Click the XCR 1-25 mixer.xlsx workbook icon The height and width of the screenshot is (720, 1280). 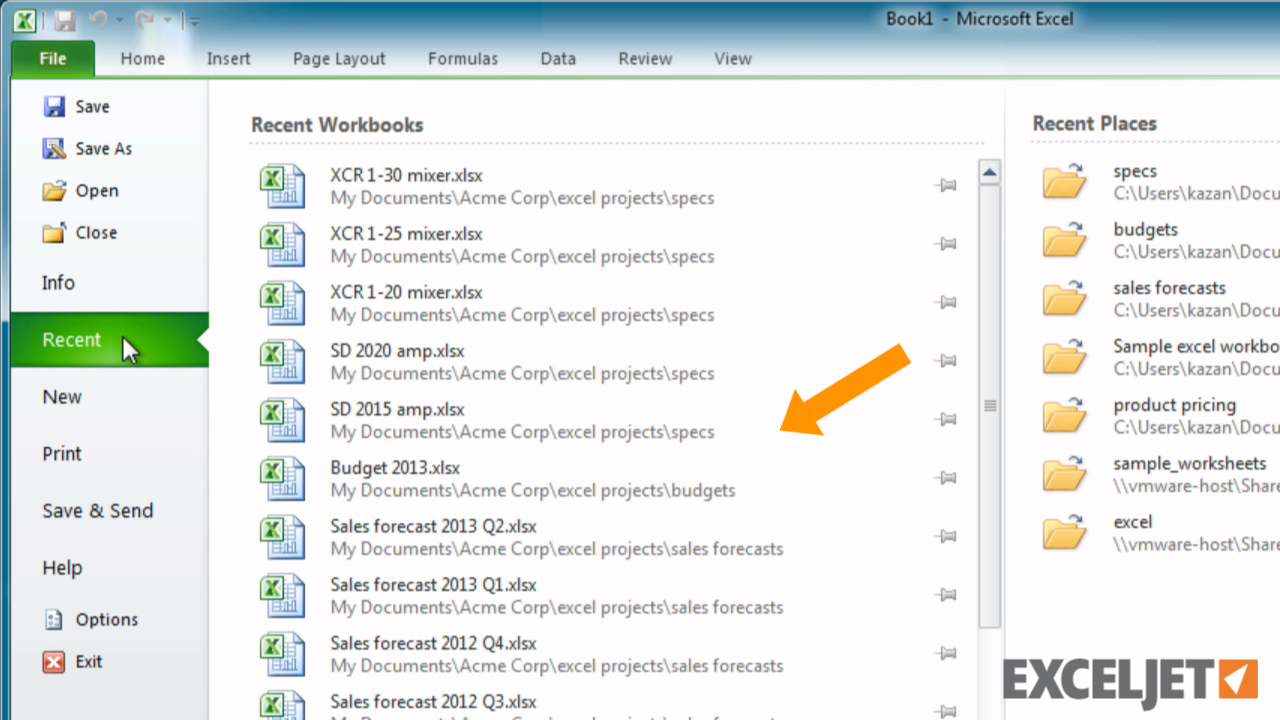coord(281,245)
